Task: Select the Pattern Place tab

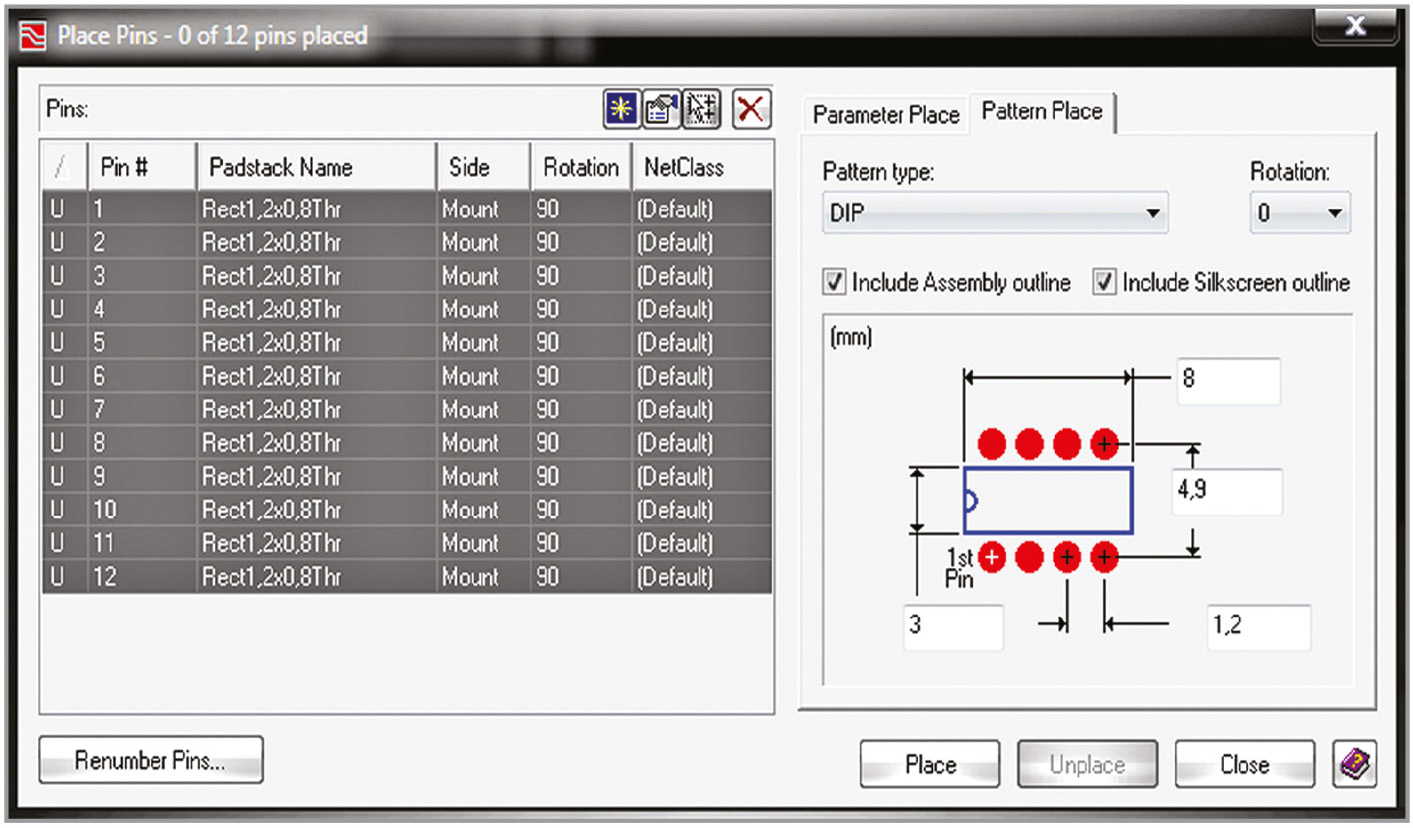Action: click(1042, 112)
